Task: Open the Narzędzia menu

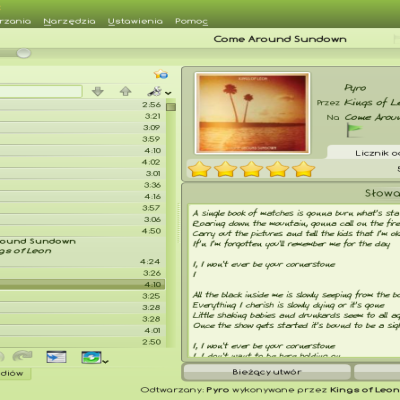Action: [69, 21]
